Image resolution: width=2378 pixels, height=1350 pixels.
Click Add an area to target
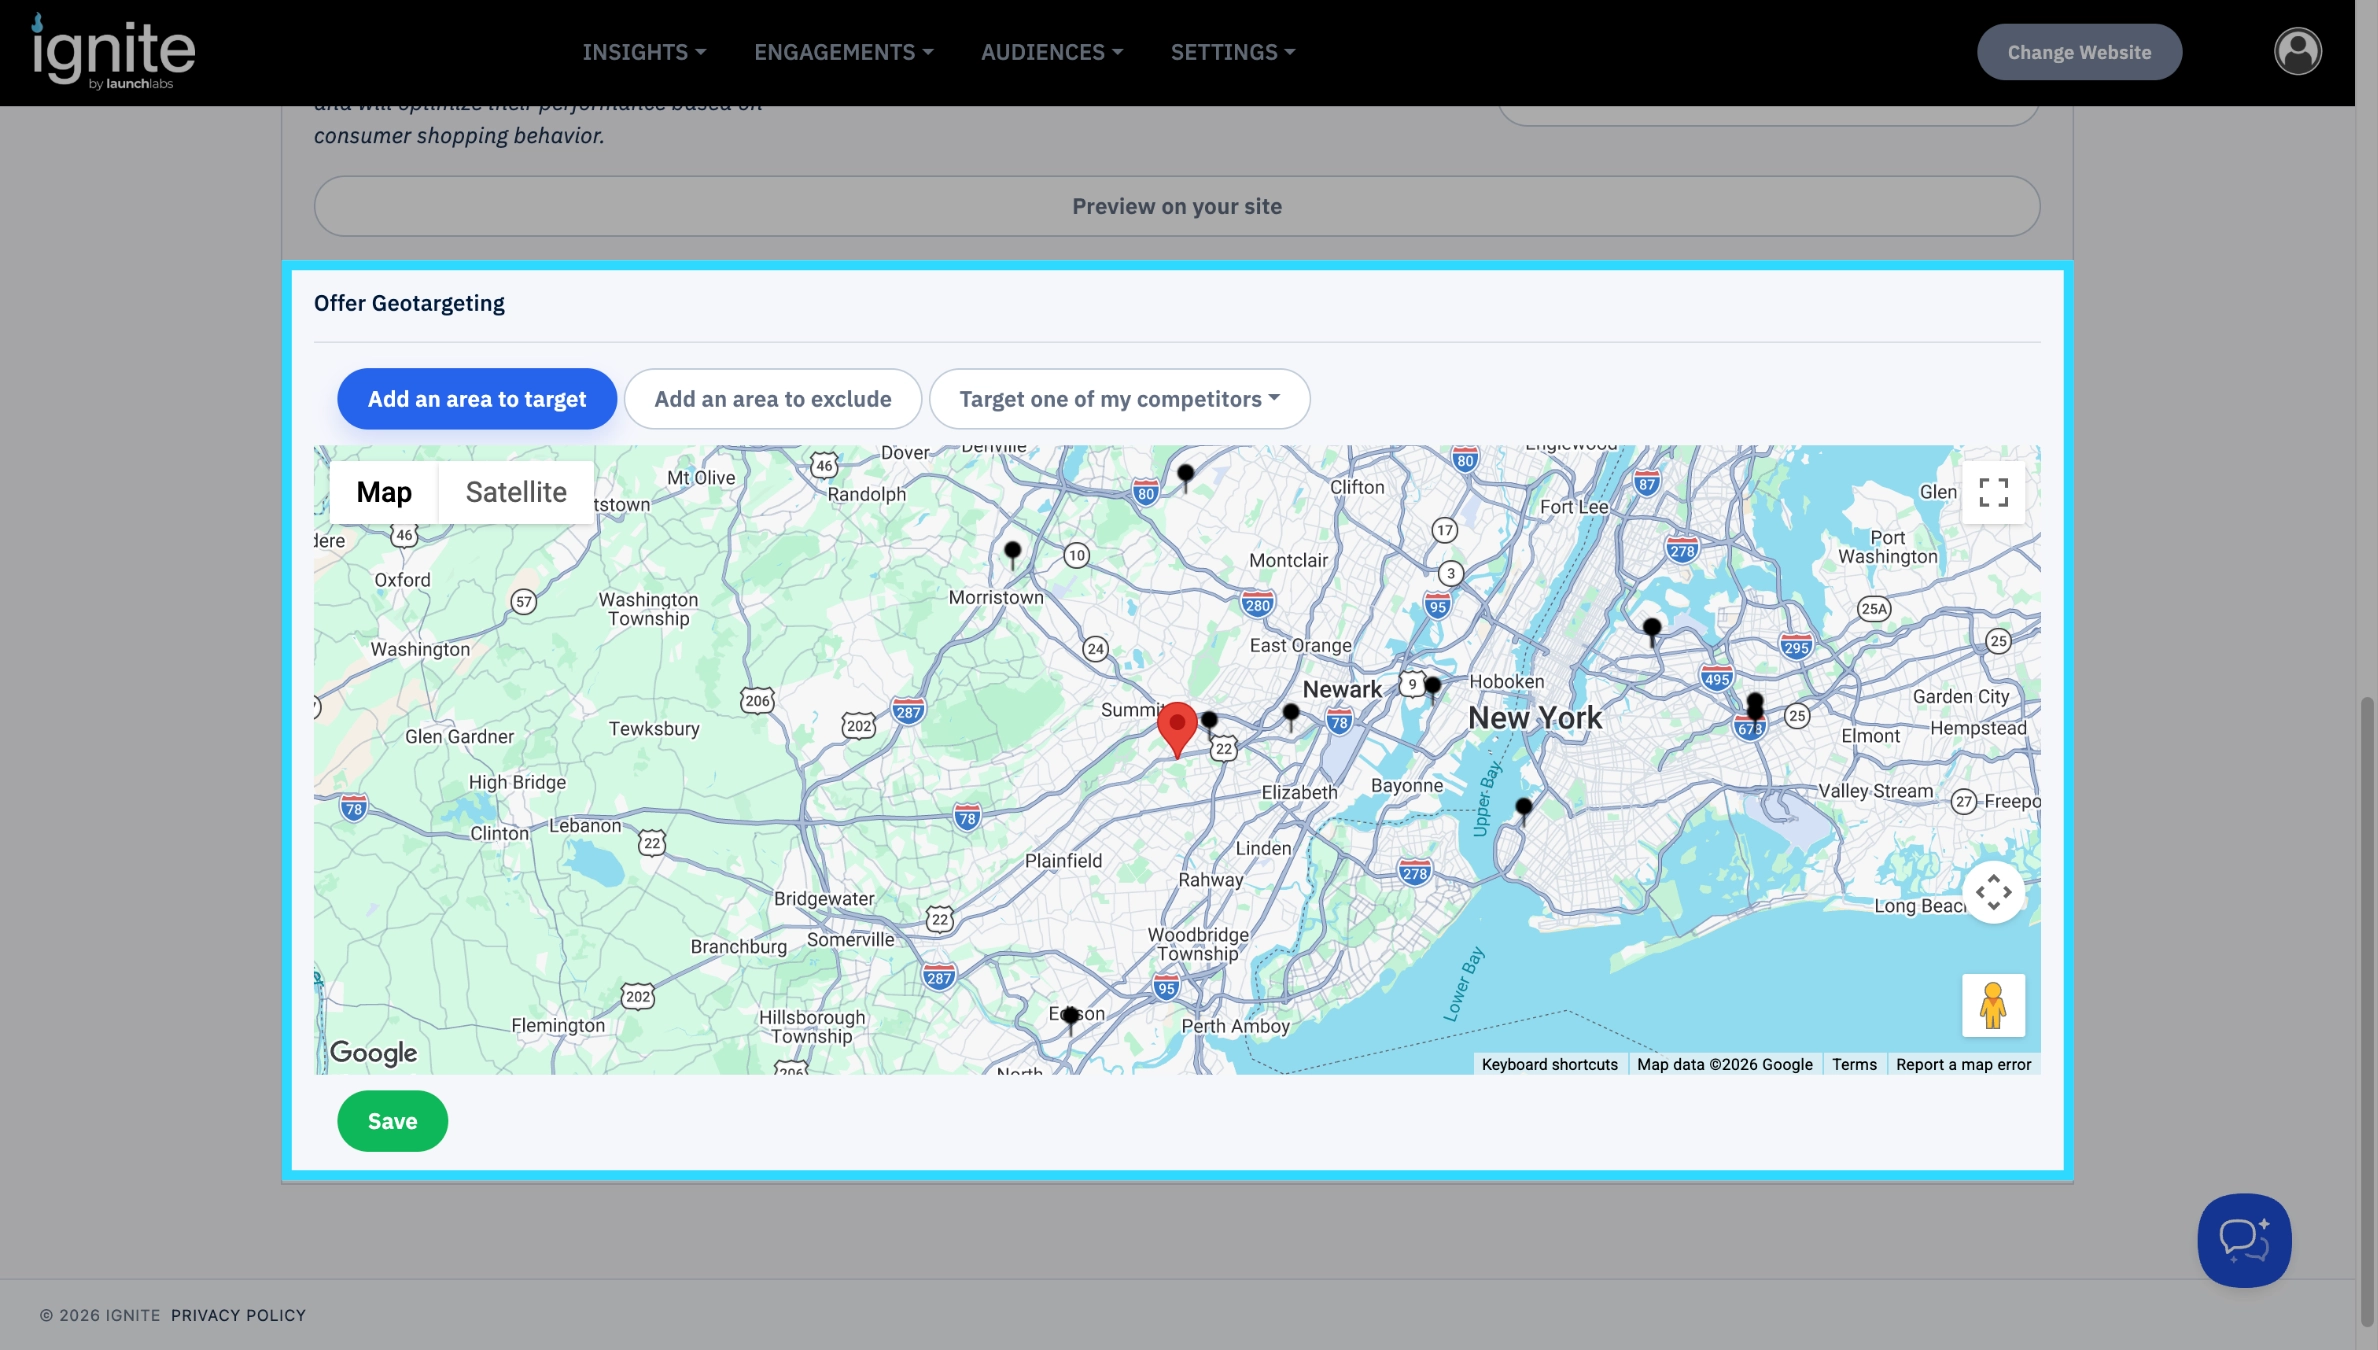[477, 399]
